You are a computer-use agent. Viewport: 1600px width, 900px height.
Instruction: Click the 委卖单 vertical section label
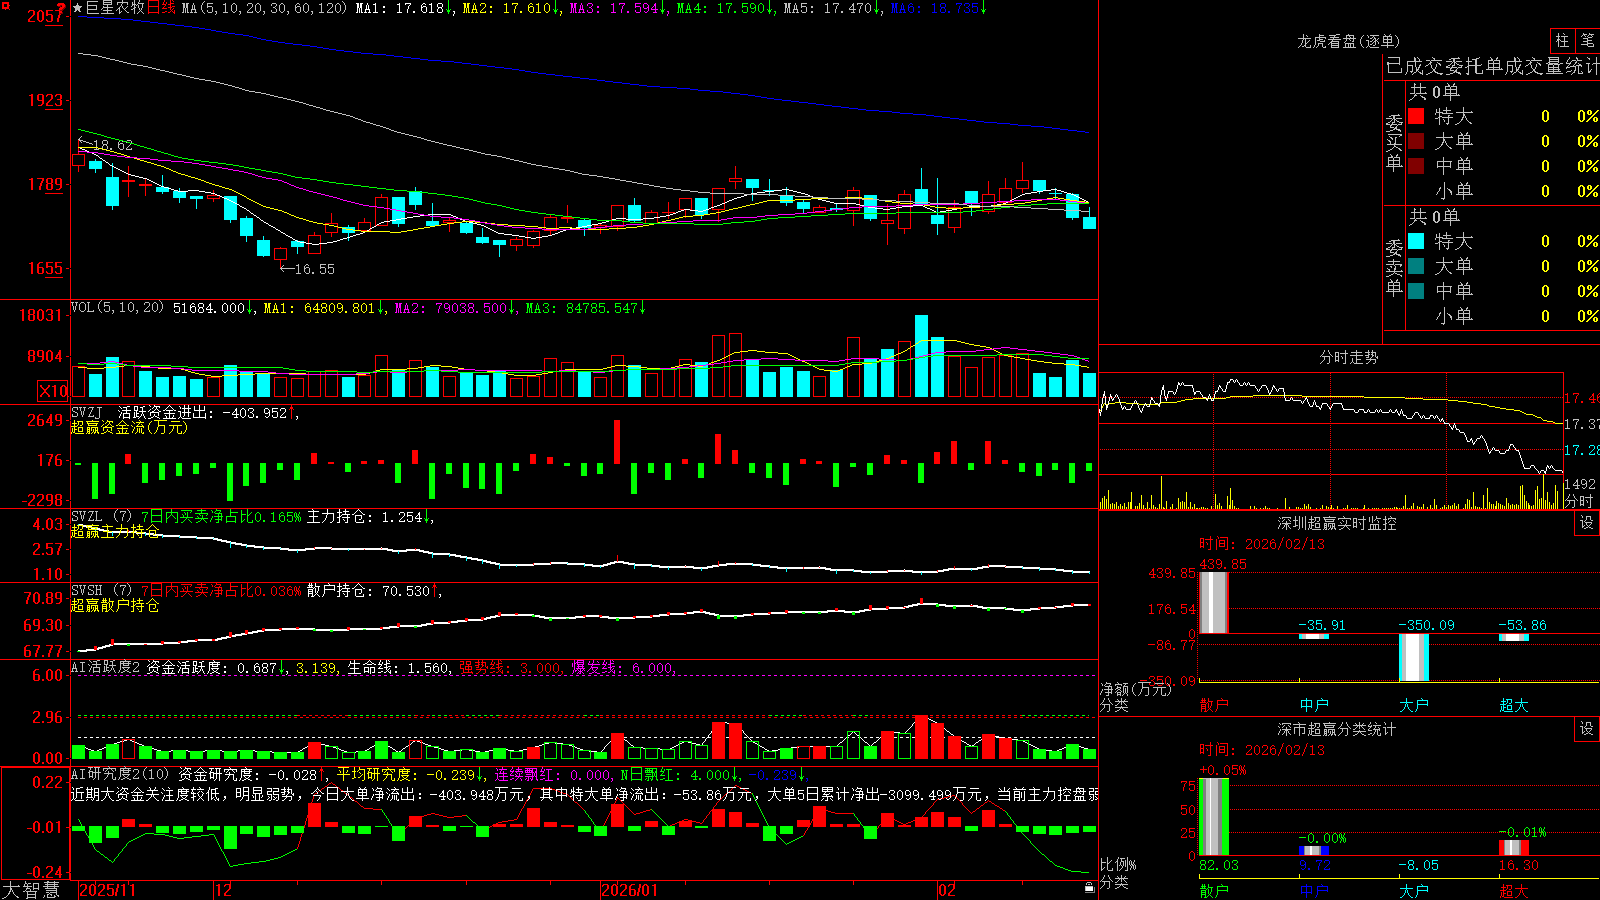click(1394, 267)
